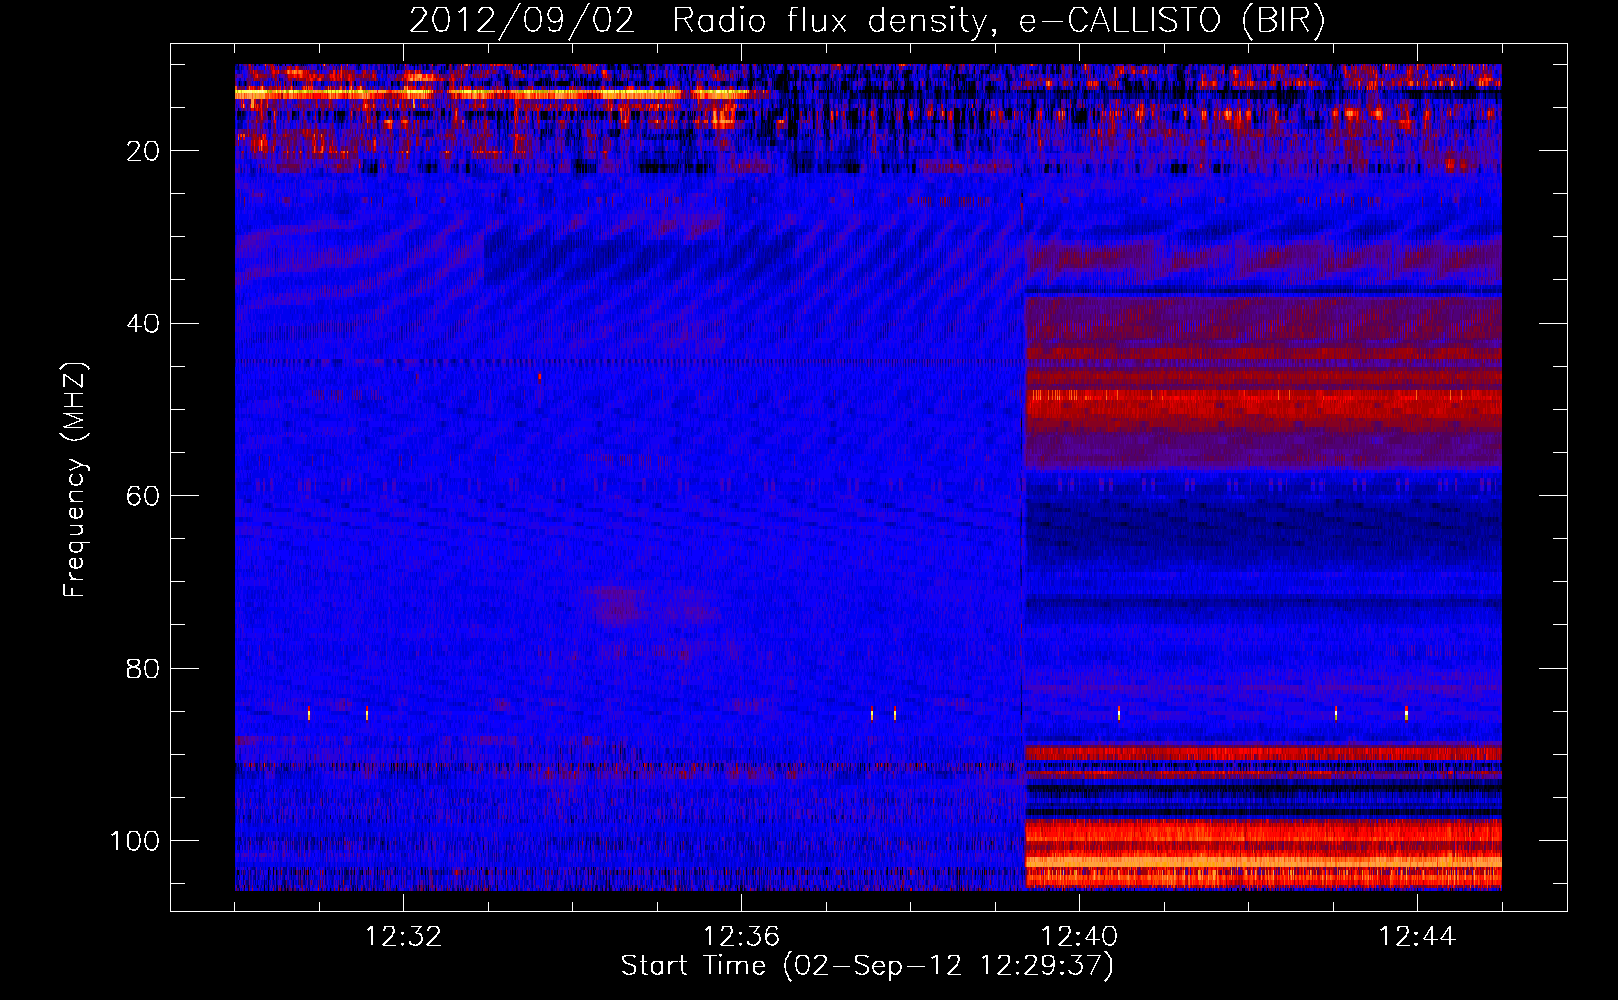Click the 12:44 time tick label
Viewport: 1618px width, 1000px height.
coord(1417,937)
